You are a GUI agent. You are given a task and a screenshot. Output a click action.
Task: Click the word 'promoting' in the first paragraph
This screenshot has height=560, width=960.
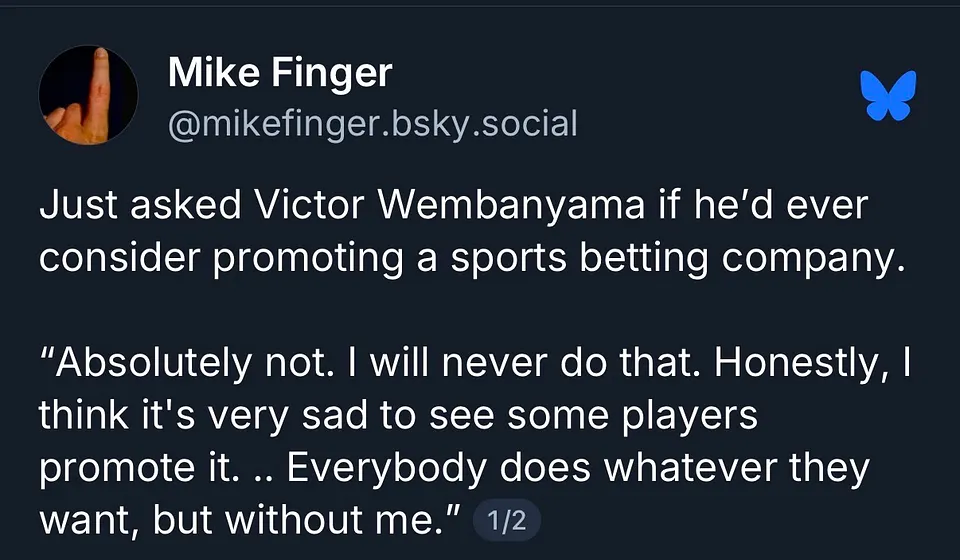(308, 259)
